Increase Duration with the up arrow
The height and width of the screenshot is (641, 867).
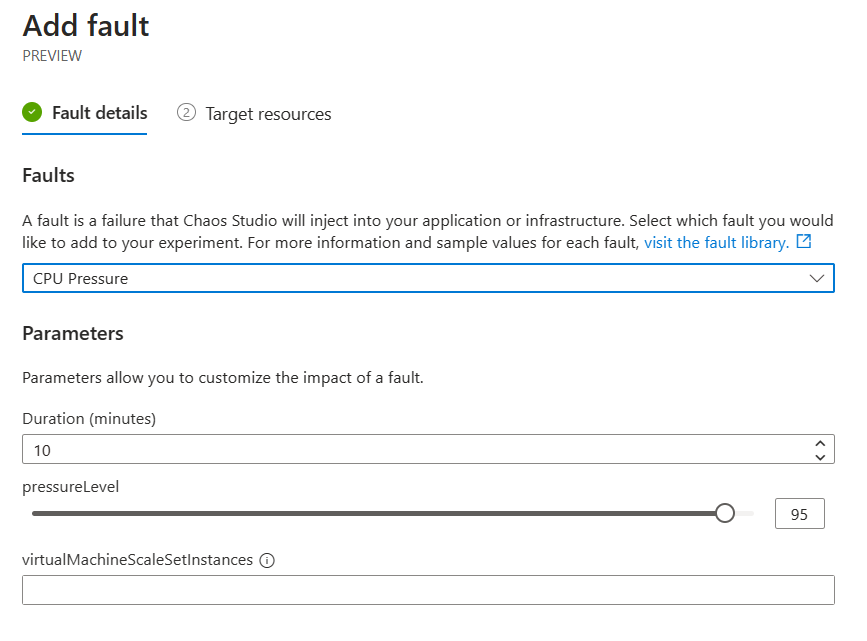pyautogui.click(x=820, y=443)
